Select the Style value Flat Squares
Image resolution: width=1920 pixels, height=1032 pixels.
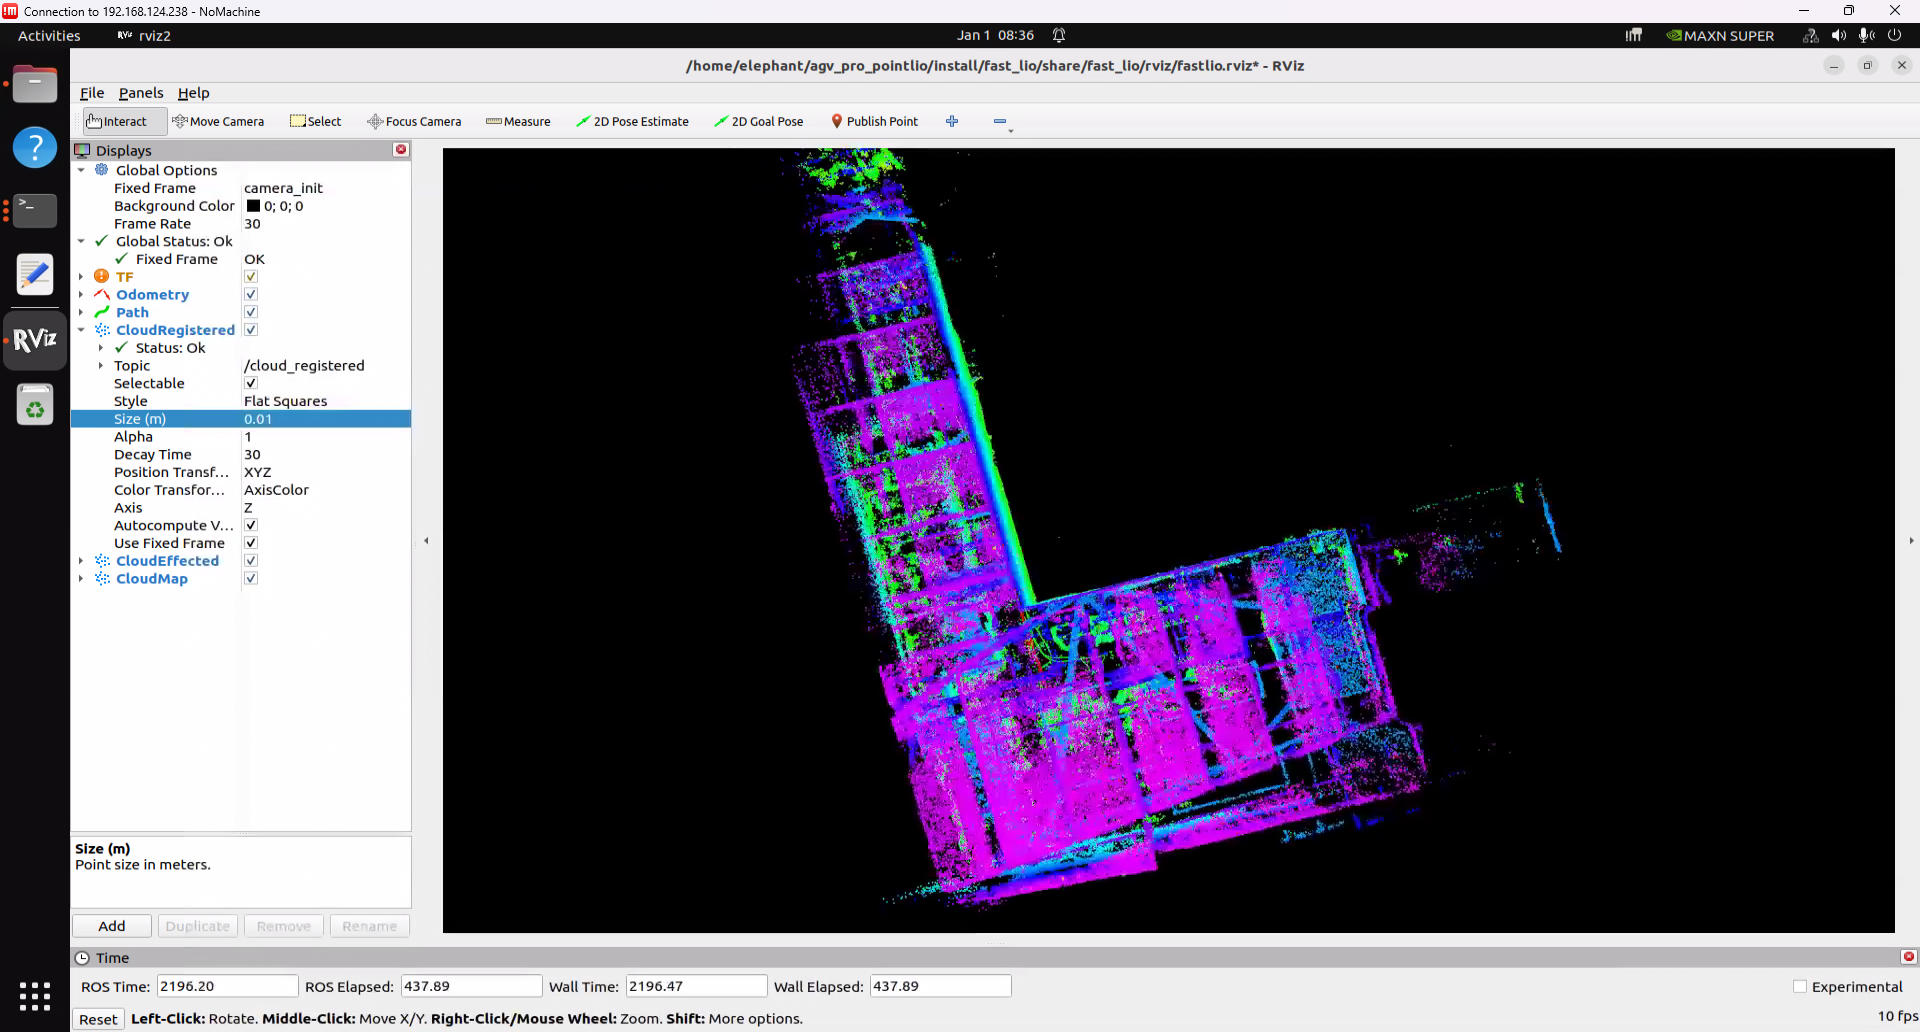point(286,401)
